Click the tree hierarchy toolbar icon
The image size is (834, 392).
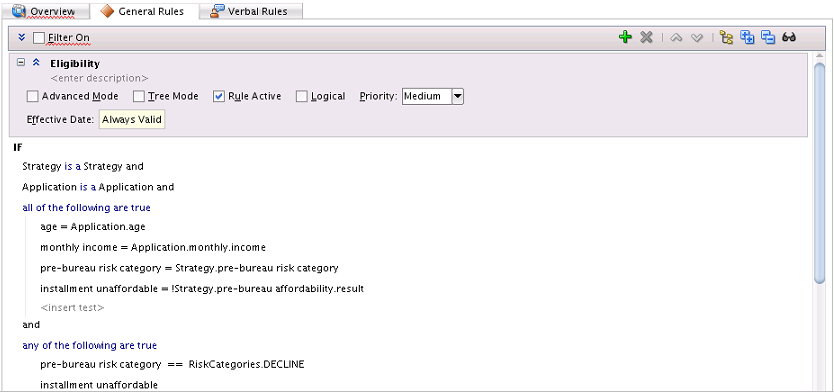[x=726, y=37]
